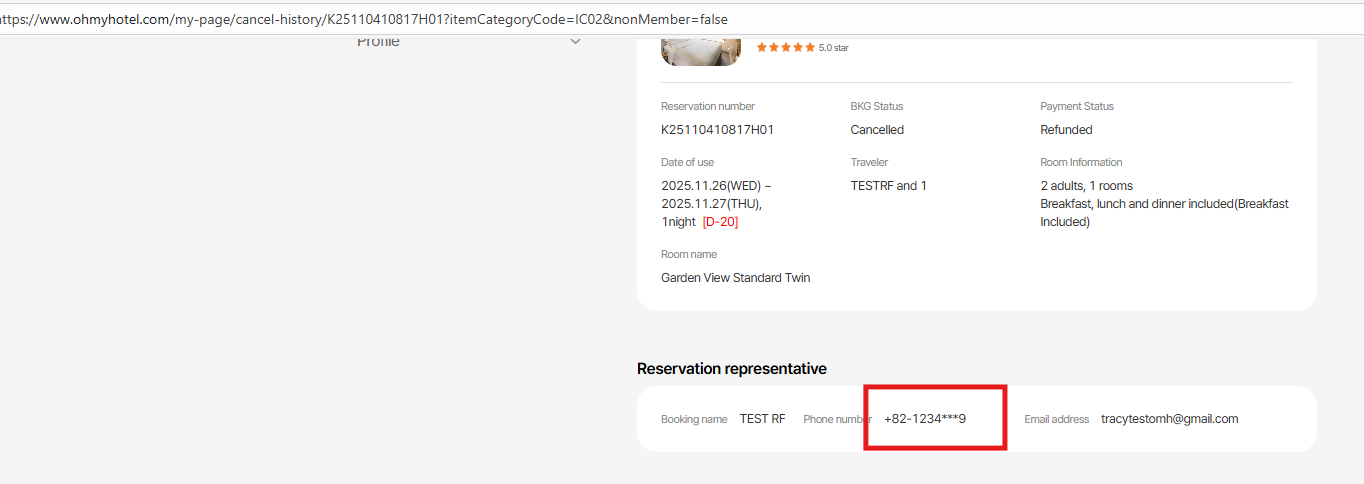
Task: Click the "2 adults, 1 rooms" text
Action: (1086, 186)
